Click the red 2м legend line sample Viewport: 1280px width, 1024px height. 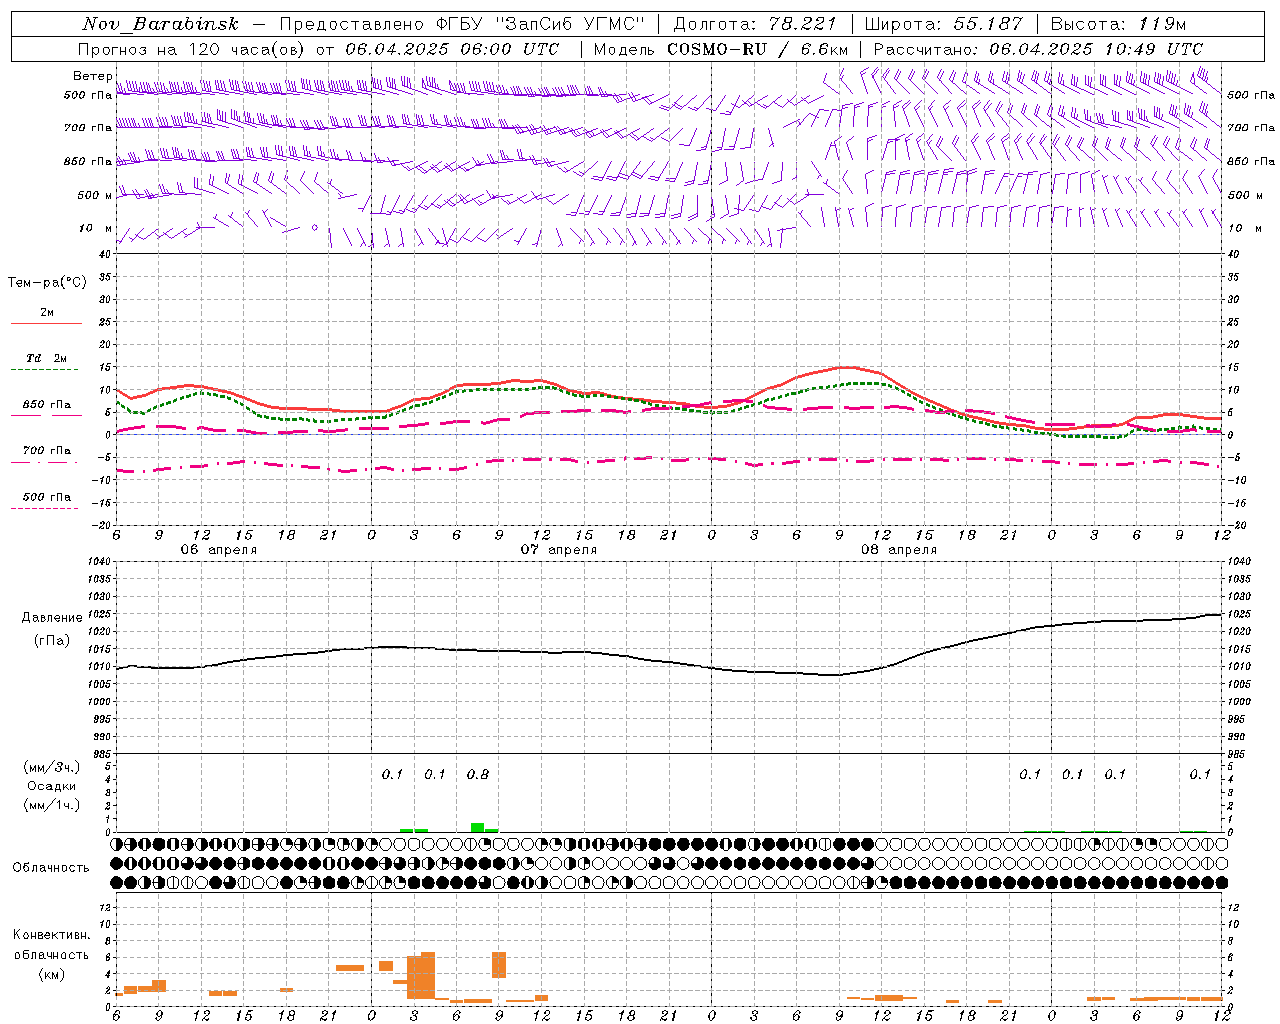tap(46, 323)
